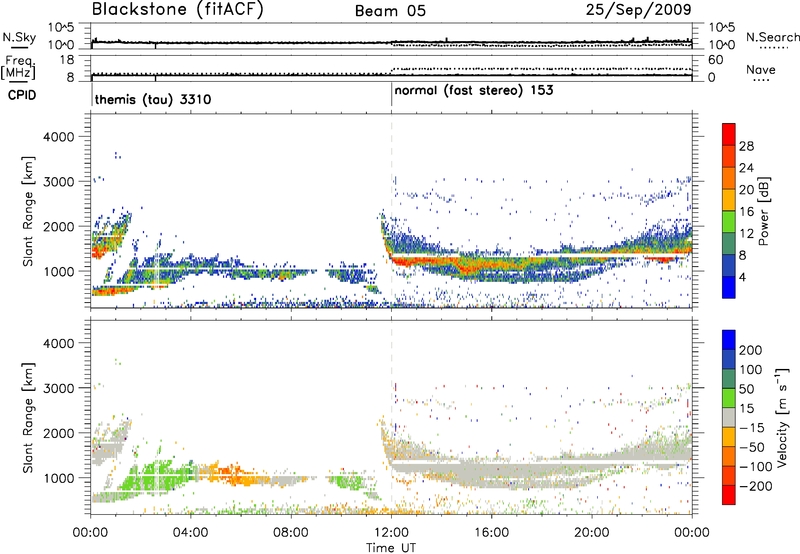Click the 'Beam 05' label
800x554 pixels.
tap(390, 11)
